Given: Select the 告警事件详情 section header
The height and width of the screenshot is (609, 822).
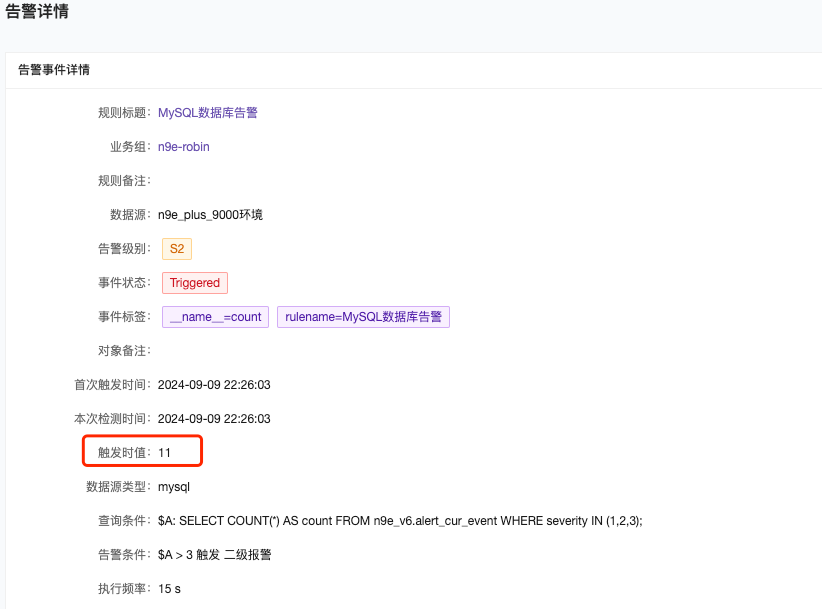Looking at the screenshot, I should (52, 69).
